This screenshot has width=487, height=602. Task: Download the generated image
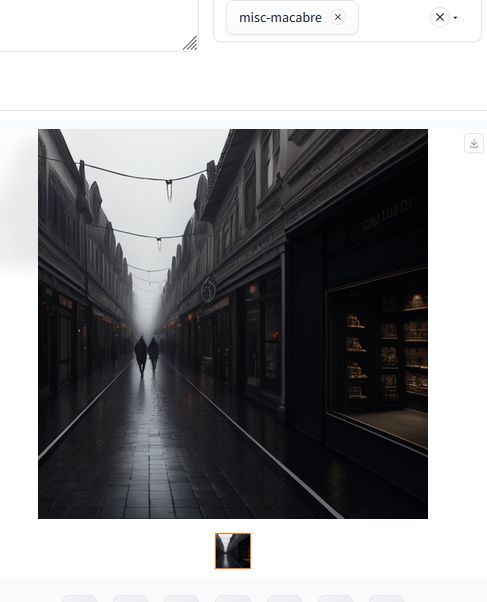pos(474,143)
